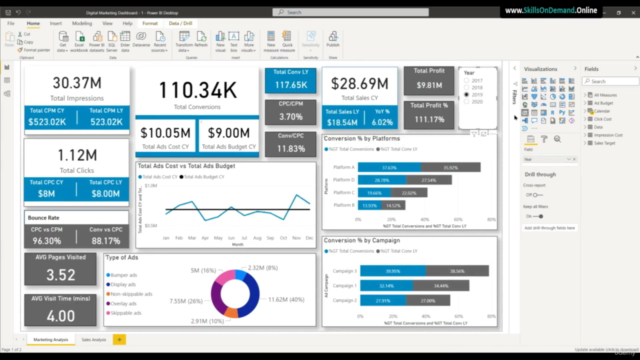Switch to Data view in left sidebar
Viewport: 640px width, 360px height.
[x=7, y=80]
